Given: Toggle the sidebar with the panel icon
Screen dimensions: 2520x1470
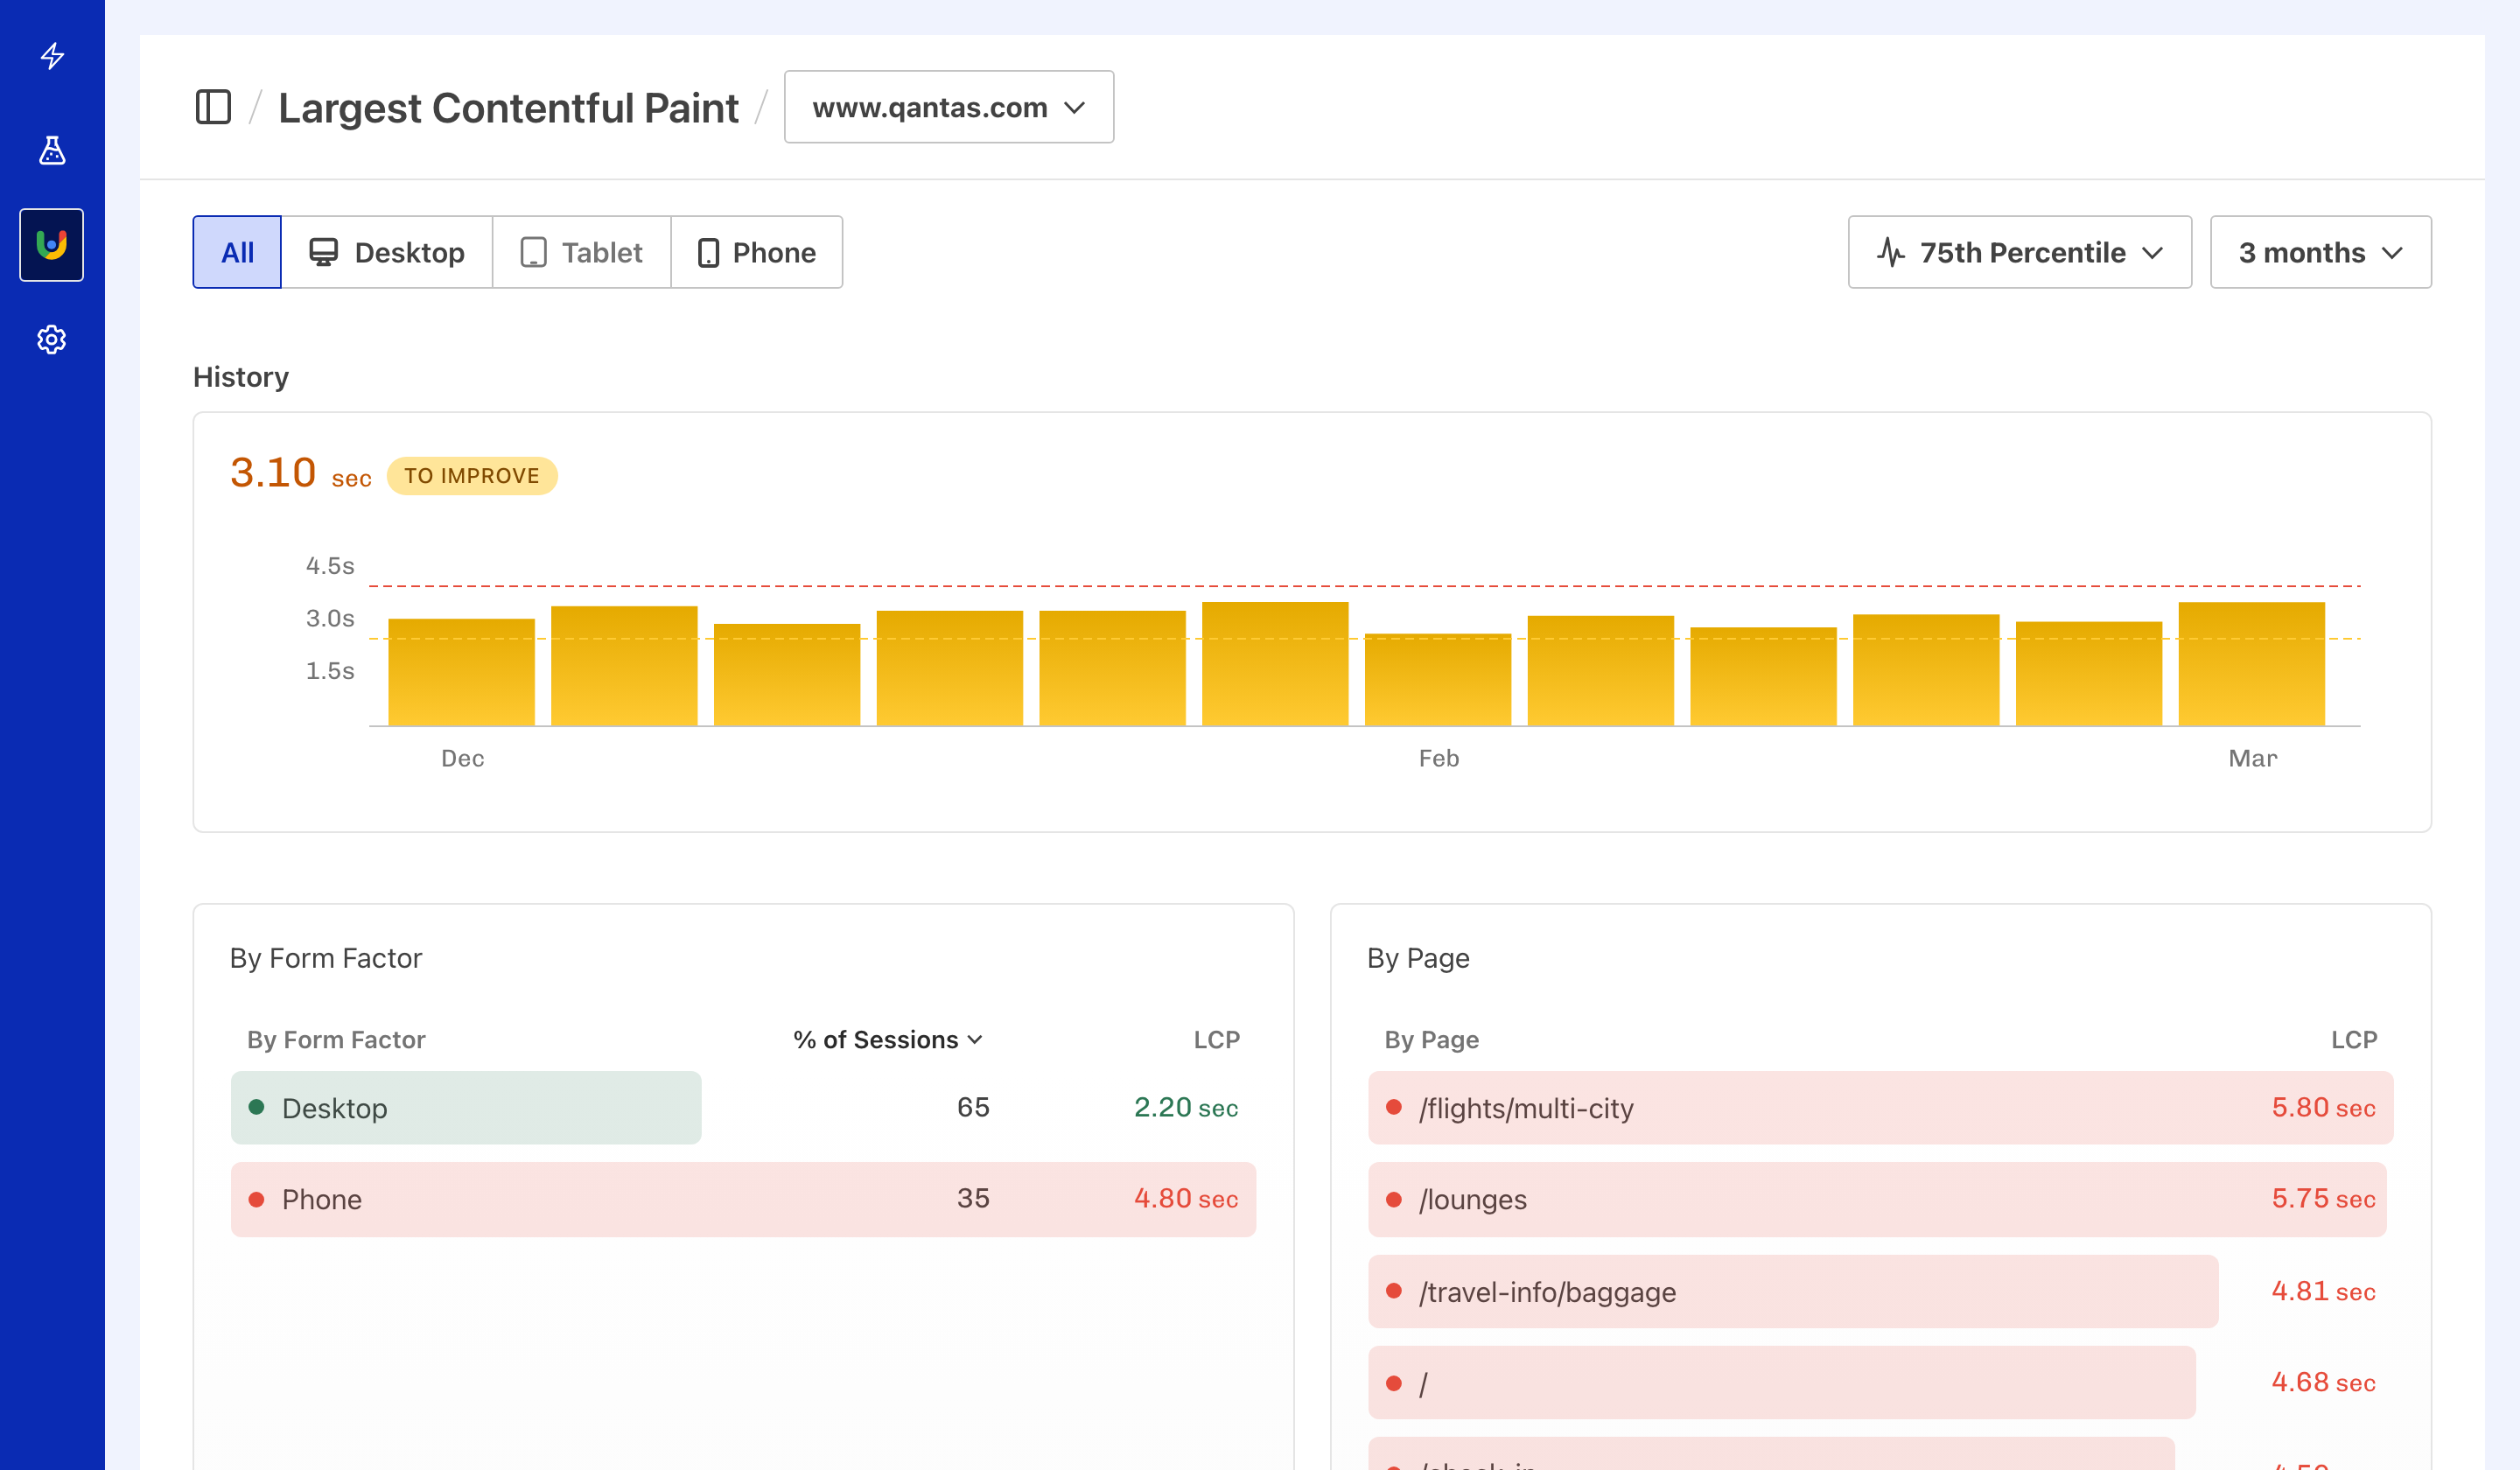Looking at the screenshot, I should point(213,107).
